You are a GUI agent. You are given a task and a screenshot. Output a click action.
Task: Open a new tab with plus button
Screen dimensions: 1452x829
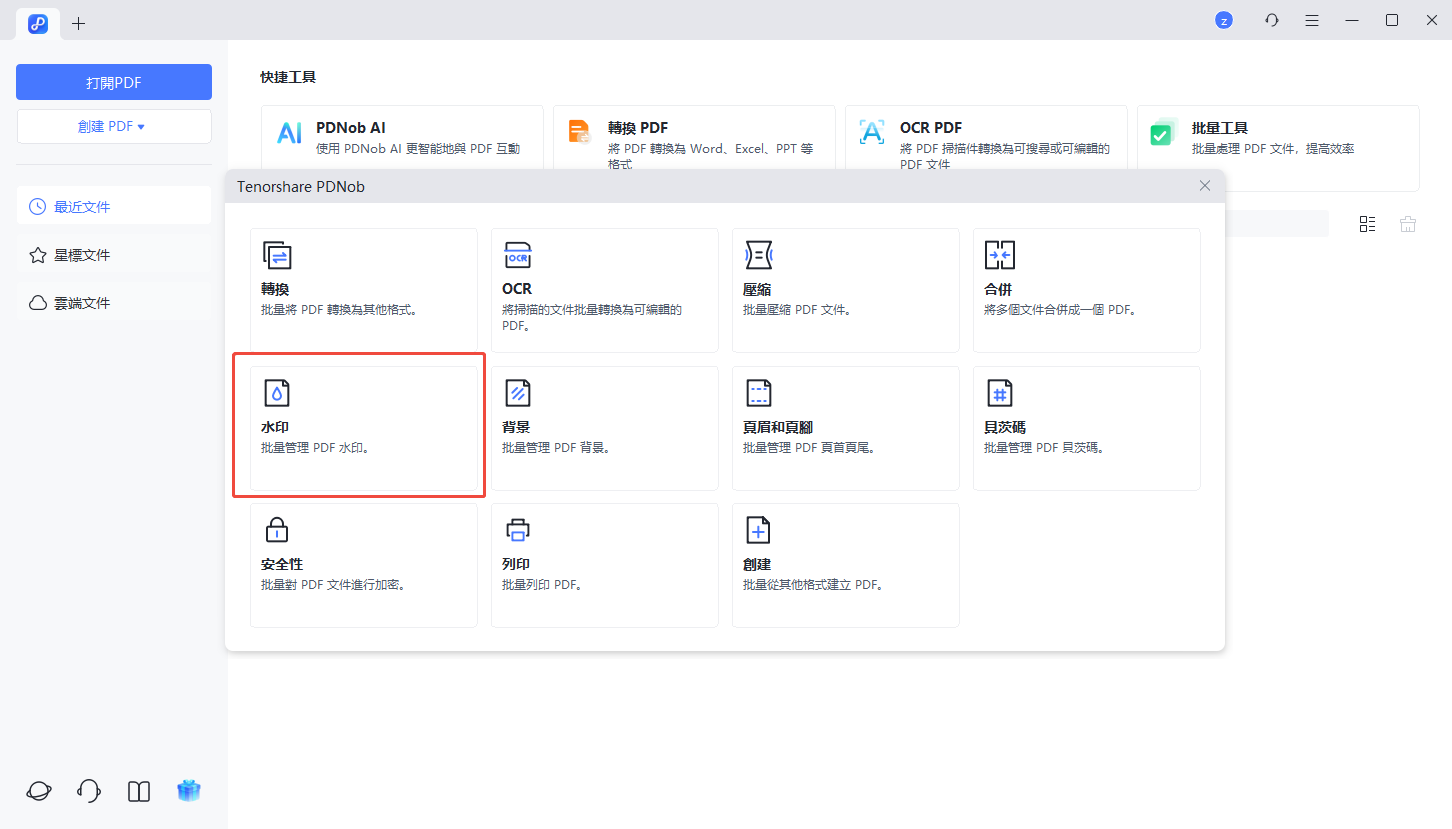point(79,23)
